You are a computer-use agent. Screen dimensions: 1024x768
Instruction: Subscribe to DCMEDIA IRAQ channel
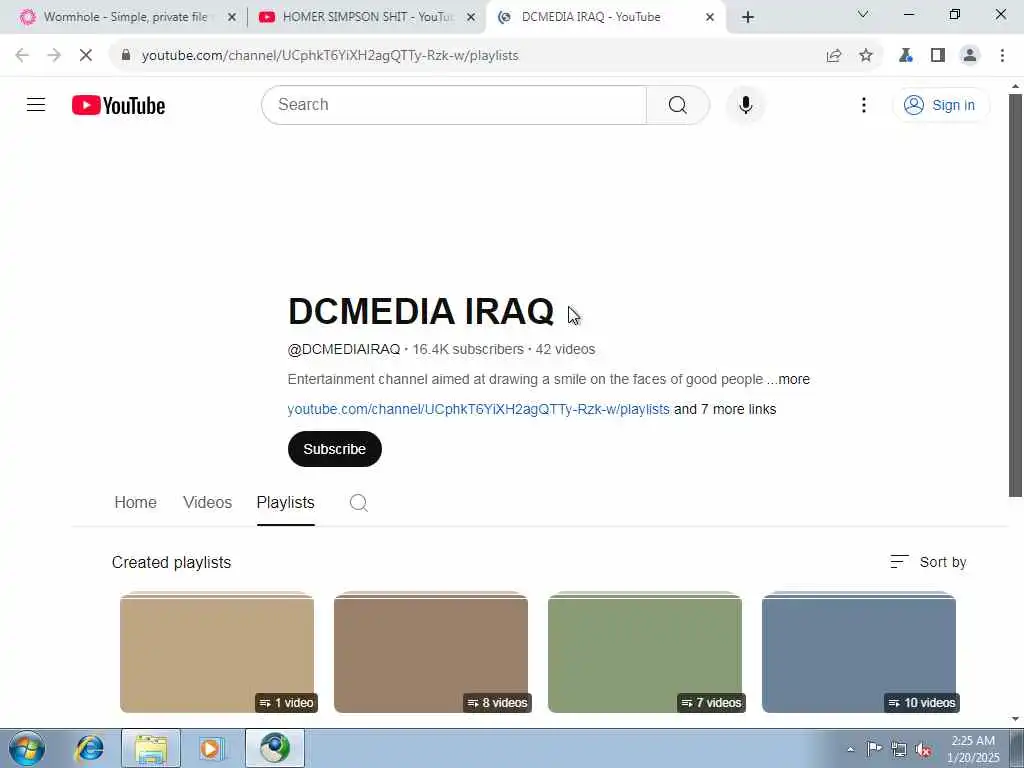pyautogui.click(x=334, y=449)
